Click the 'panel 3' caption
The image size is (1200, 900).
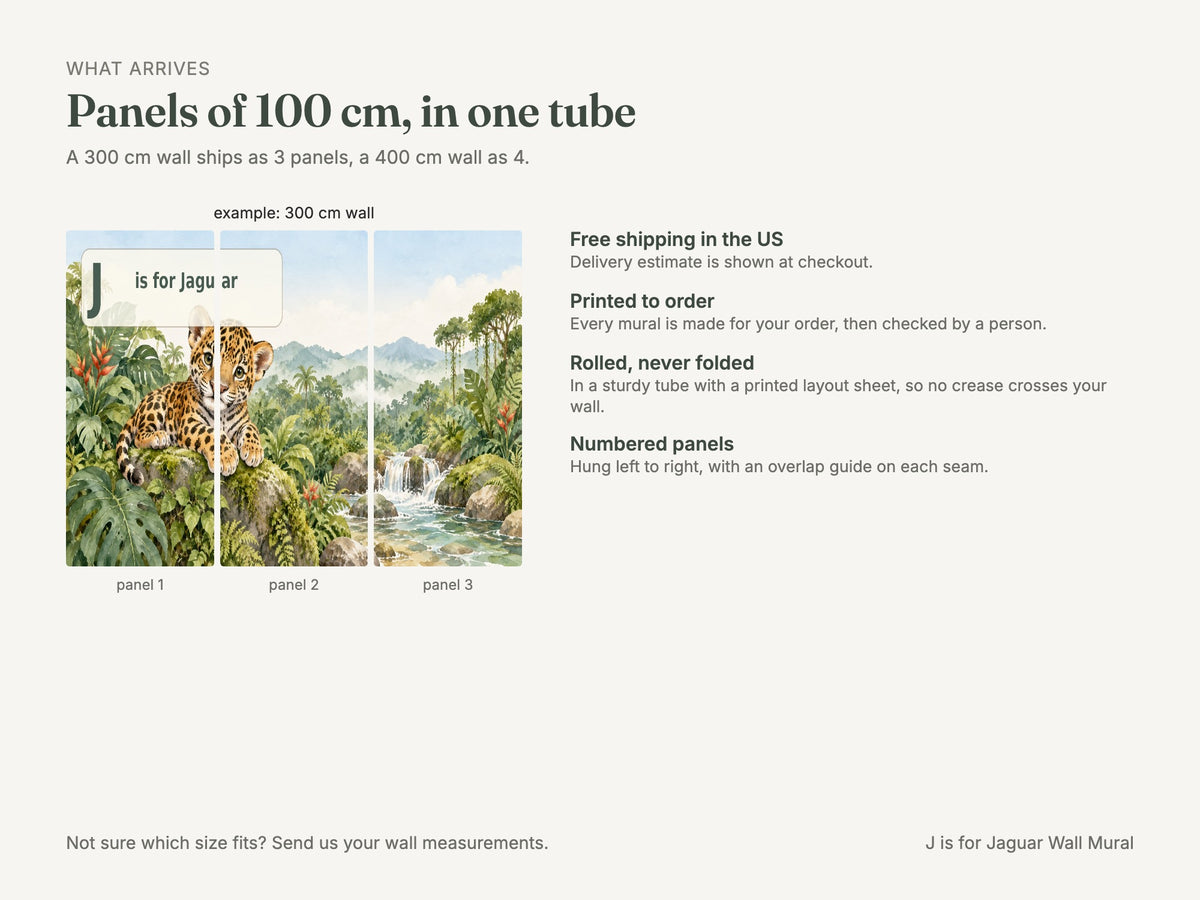coord(448,585)
